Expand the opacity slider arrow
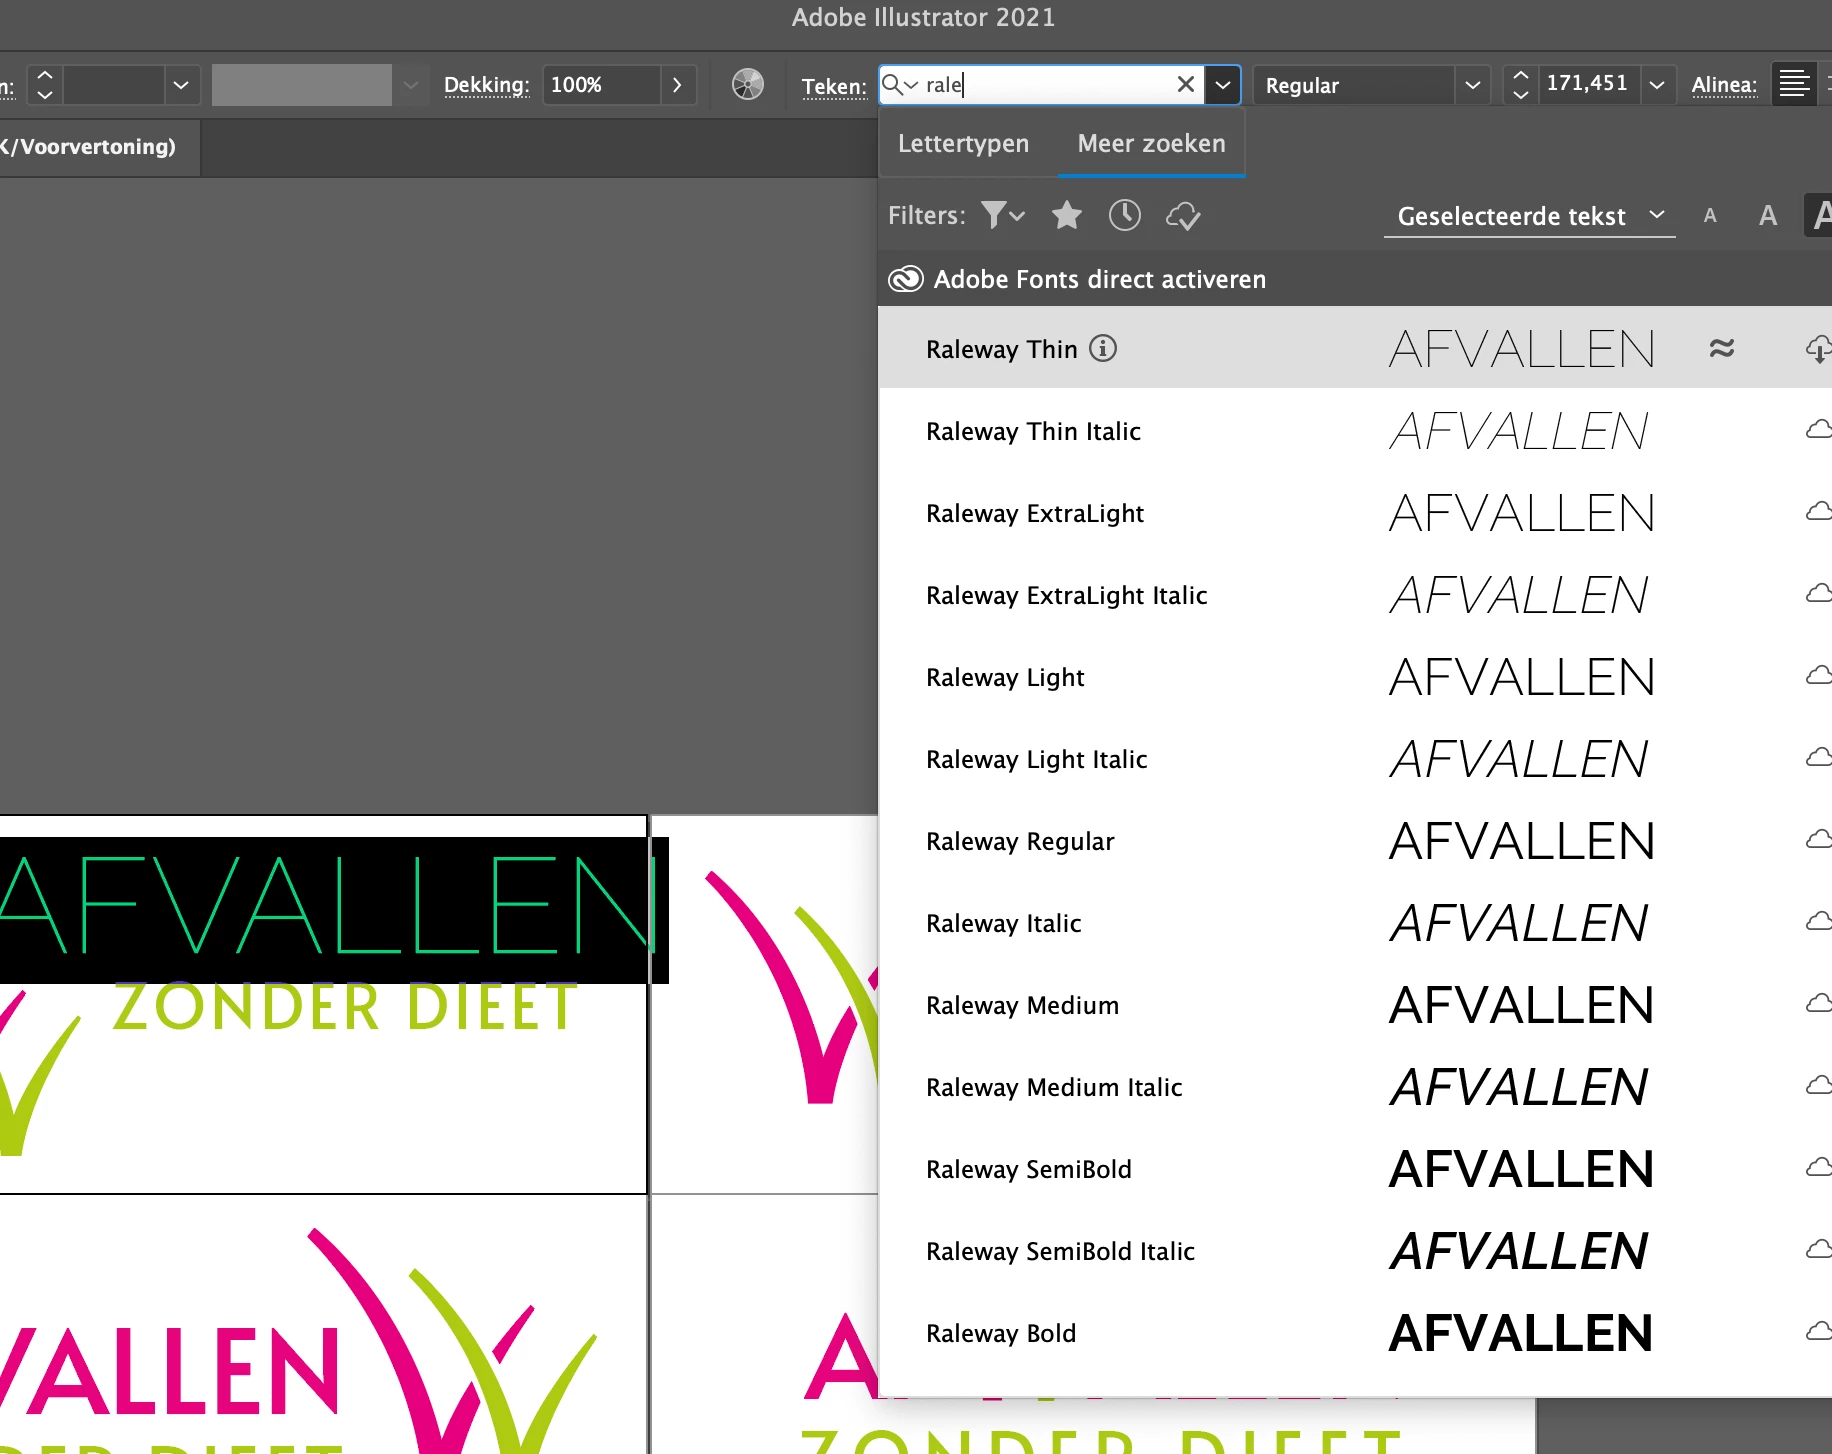The width and height of the screenshot is (1832, 1454). (x=677, y=85)
